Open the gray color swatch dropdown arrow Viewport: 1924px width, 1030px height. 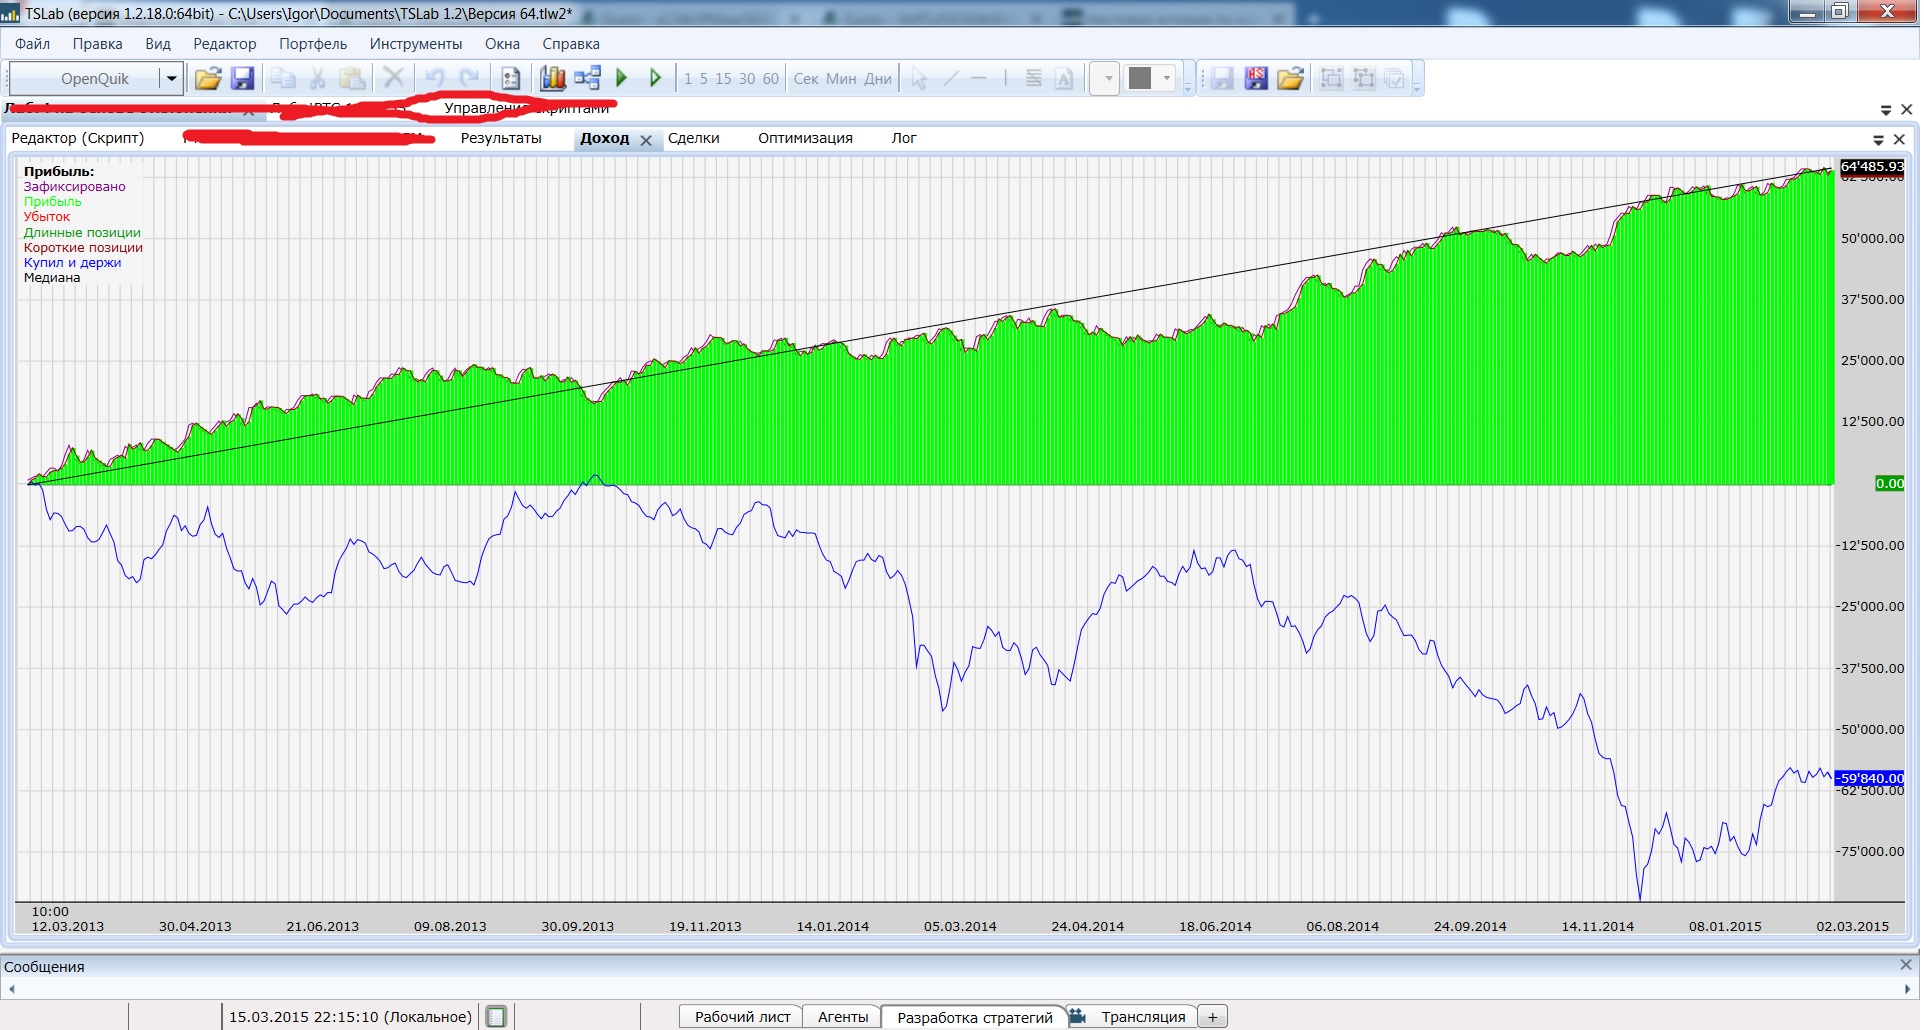(1167, 79)
